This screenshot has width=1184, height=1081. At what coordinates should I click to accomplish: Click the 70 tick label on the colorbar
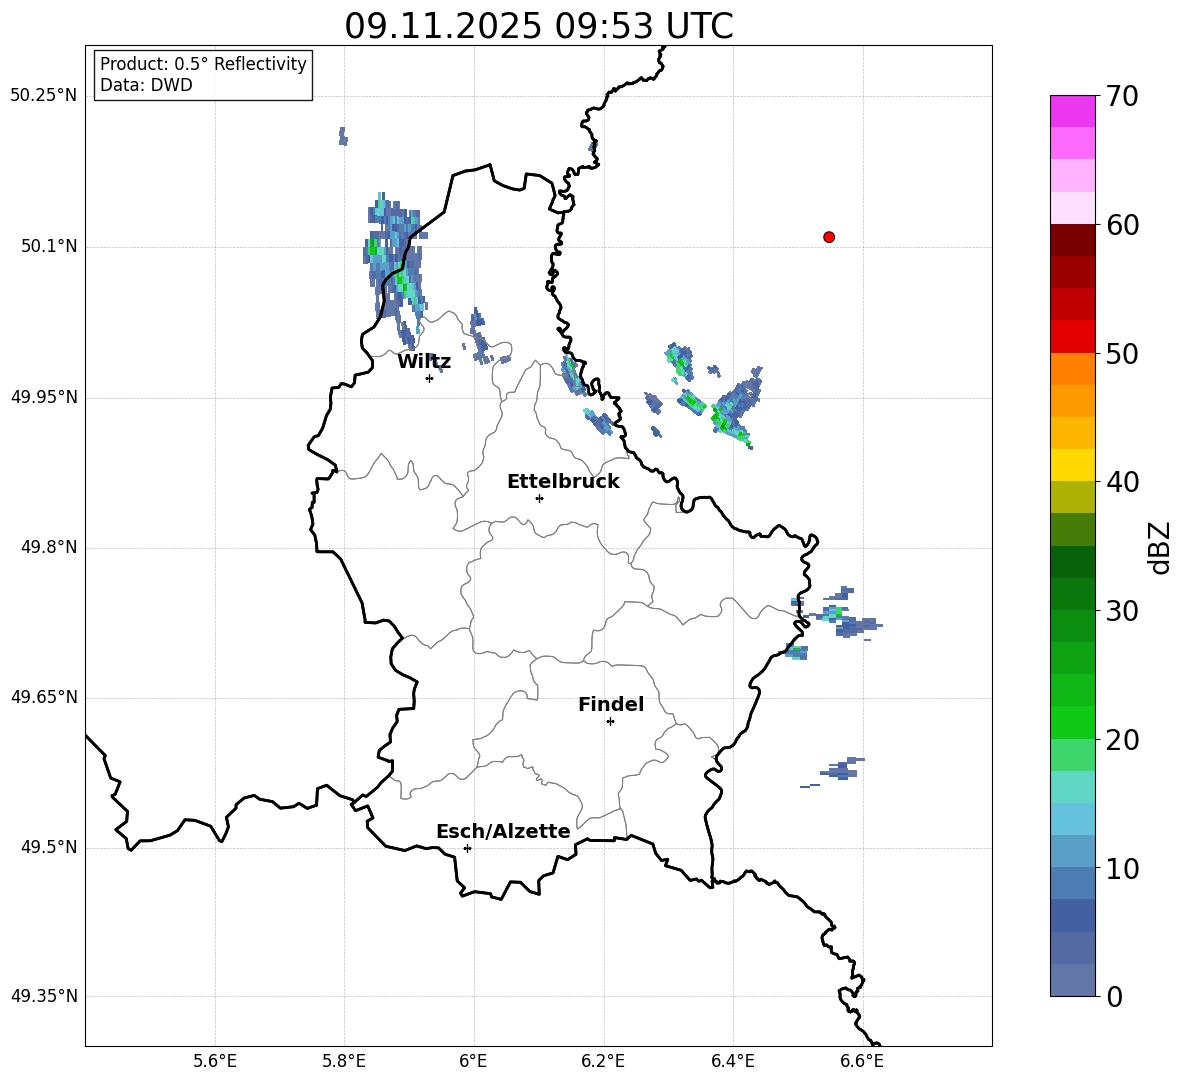(x=1122, y=96)
